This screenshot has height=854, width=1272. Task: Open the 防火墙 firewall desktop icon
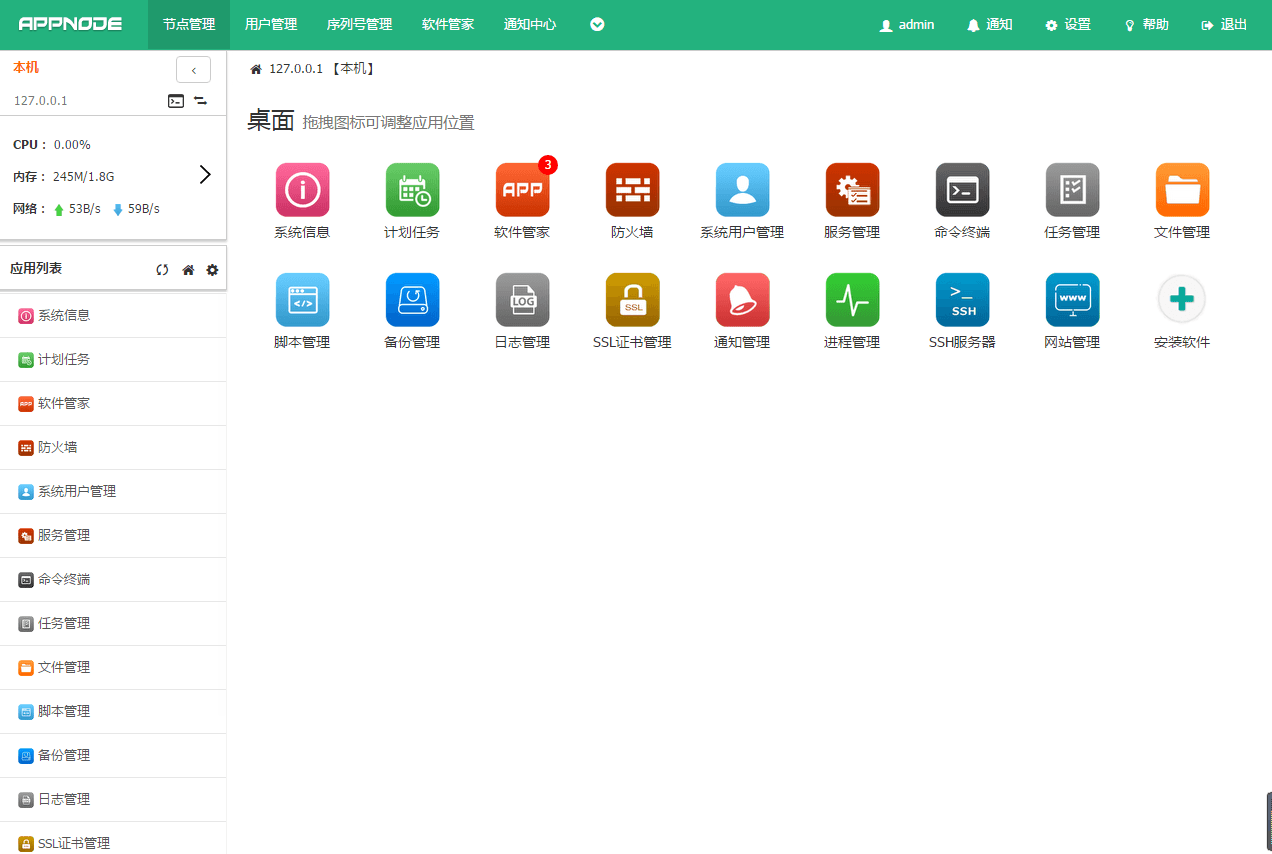pos(632,190)
